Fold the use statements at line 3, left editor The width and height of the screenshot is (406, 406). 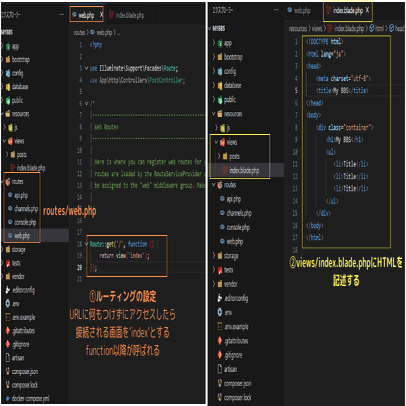tap(87, 68)
